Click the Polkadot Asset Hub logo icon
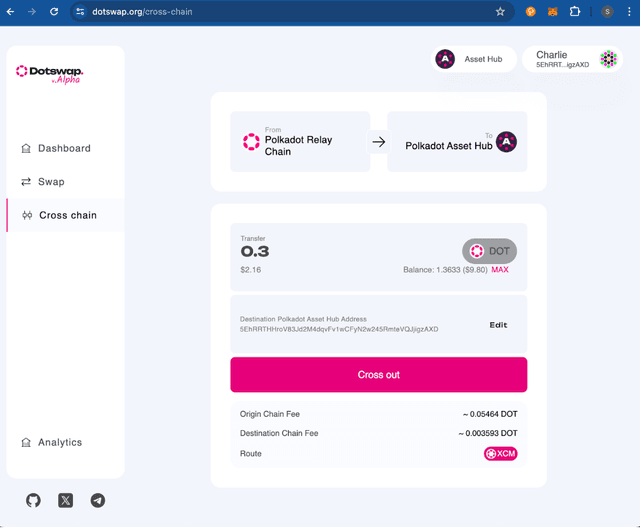This screenshot has width=640, height=528. [506, 142]
